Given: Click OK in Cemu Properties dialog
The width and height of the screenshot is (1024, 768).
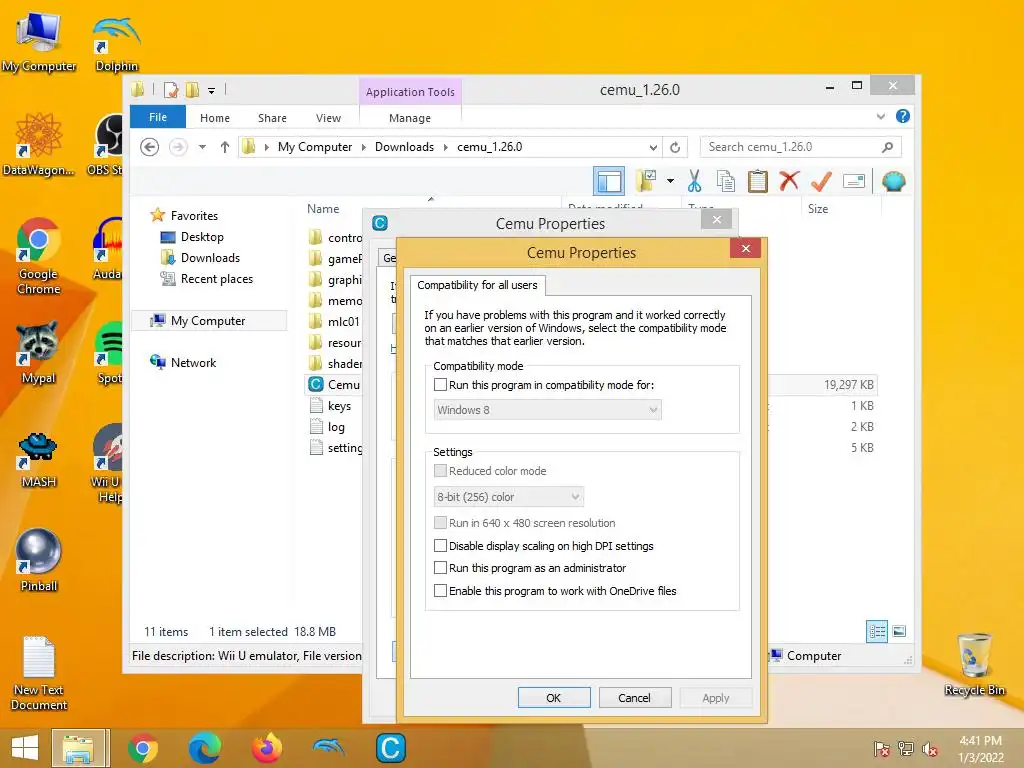Looking at the screenshot, I should 554,697.
